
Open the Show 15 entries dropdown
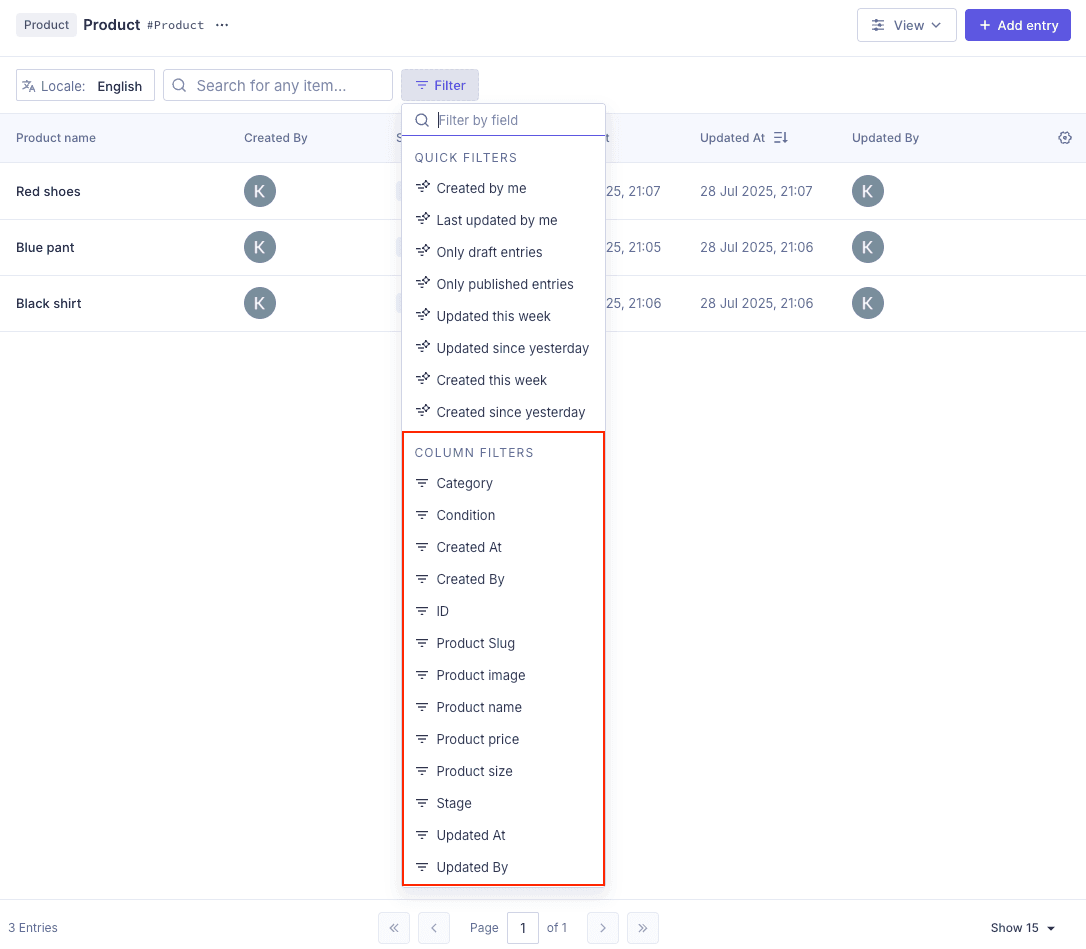pos(1023,928)
